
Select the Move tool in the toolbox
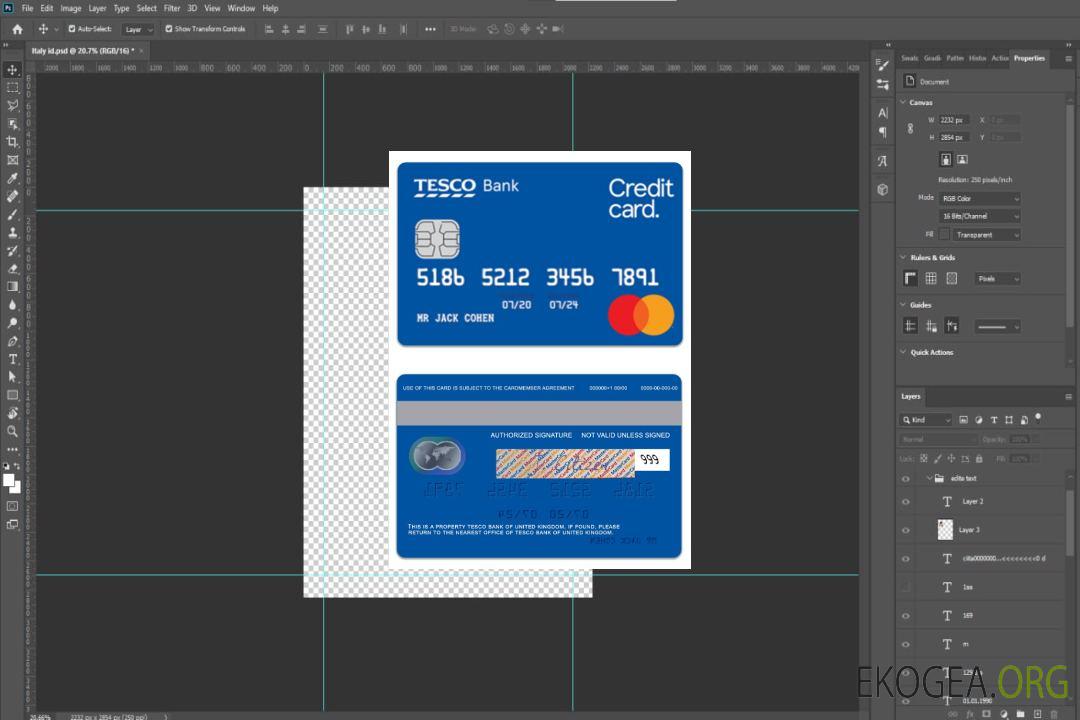tap(12, 70)
